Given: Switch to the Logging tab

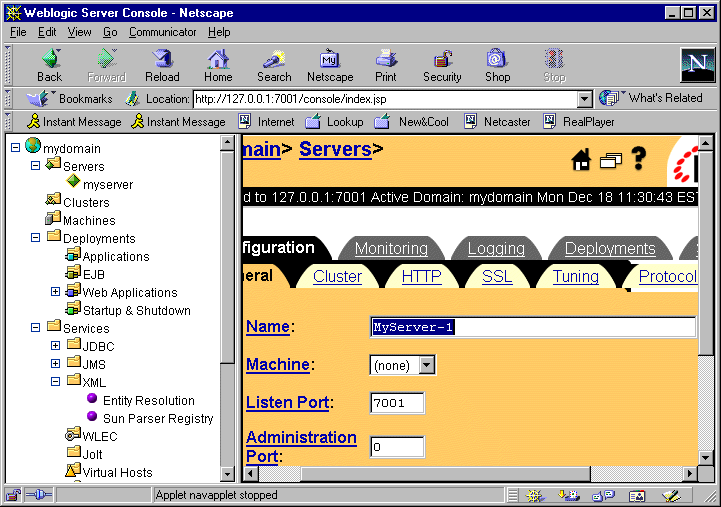Looking at the screenshot, I should pyautogui.click(x=496, y=249).
